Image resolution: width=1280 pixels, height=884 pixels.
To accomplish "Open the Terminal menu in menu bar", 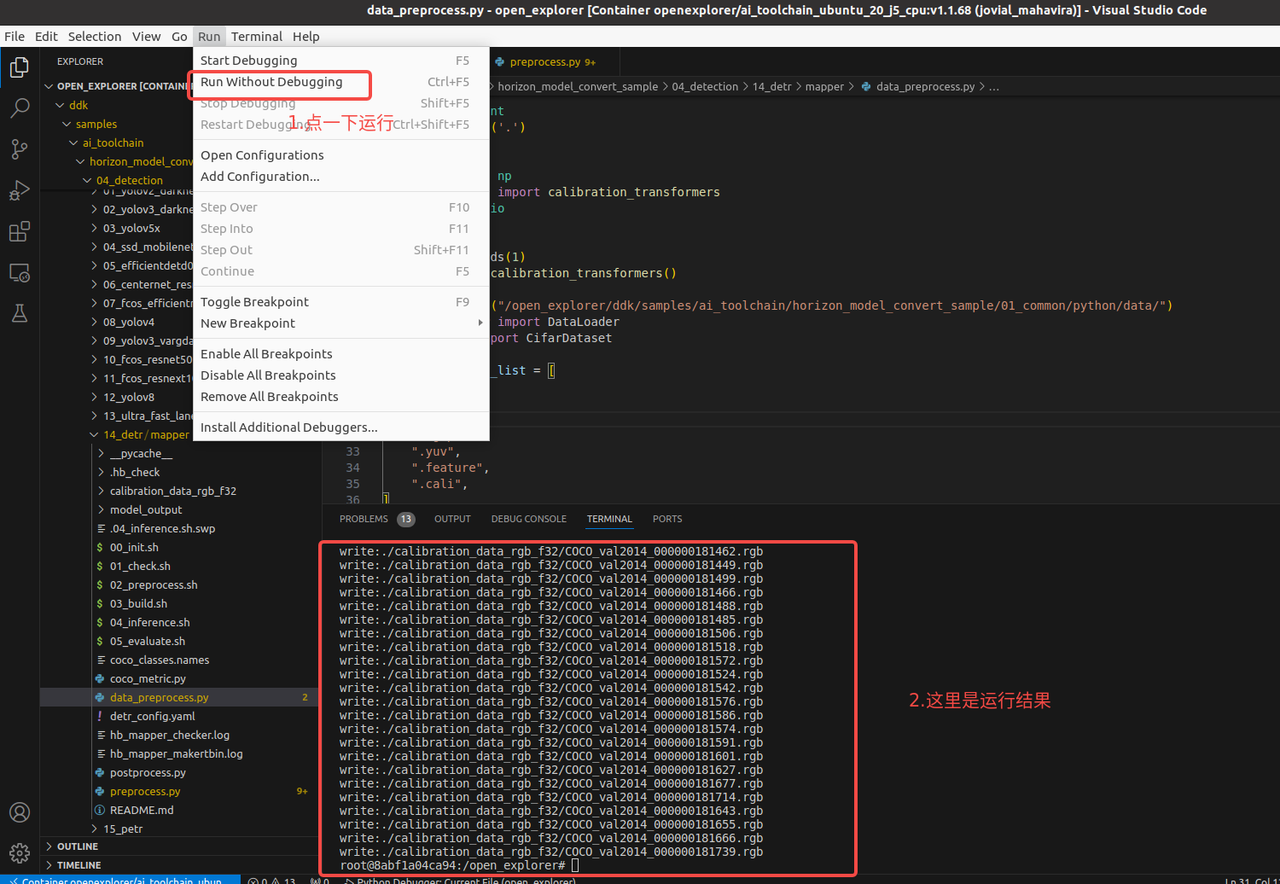I will pyautogui.click(x=256, y=36).
